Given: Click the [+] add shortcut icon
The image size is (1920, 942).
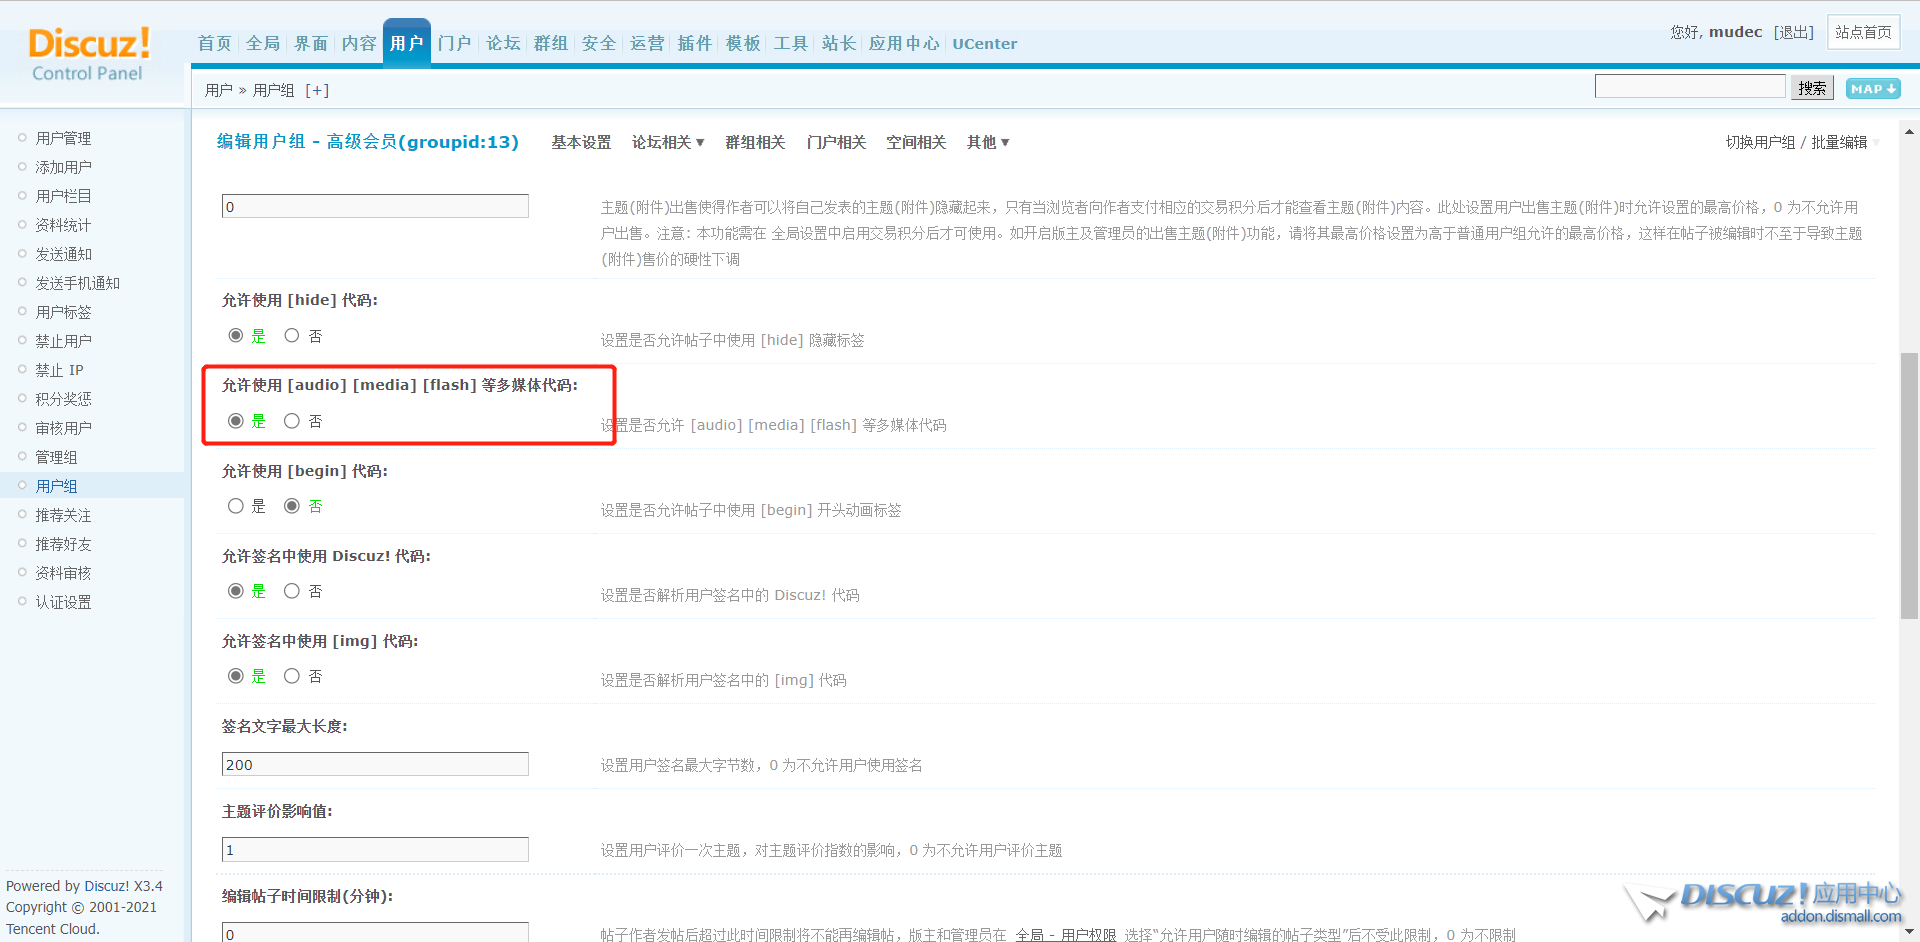Looking at the screenshot, I should coord(317,90).
